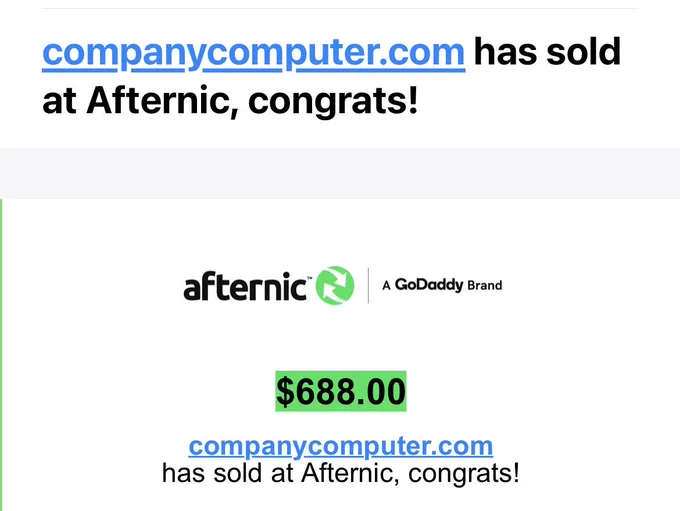Click the vertical divider between afternic and GoDaddy

pos(368,285)
